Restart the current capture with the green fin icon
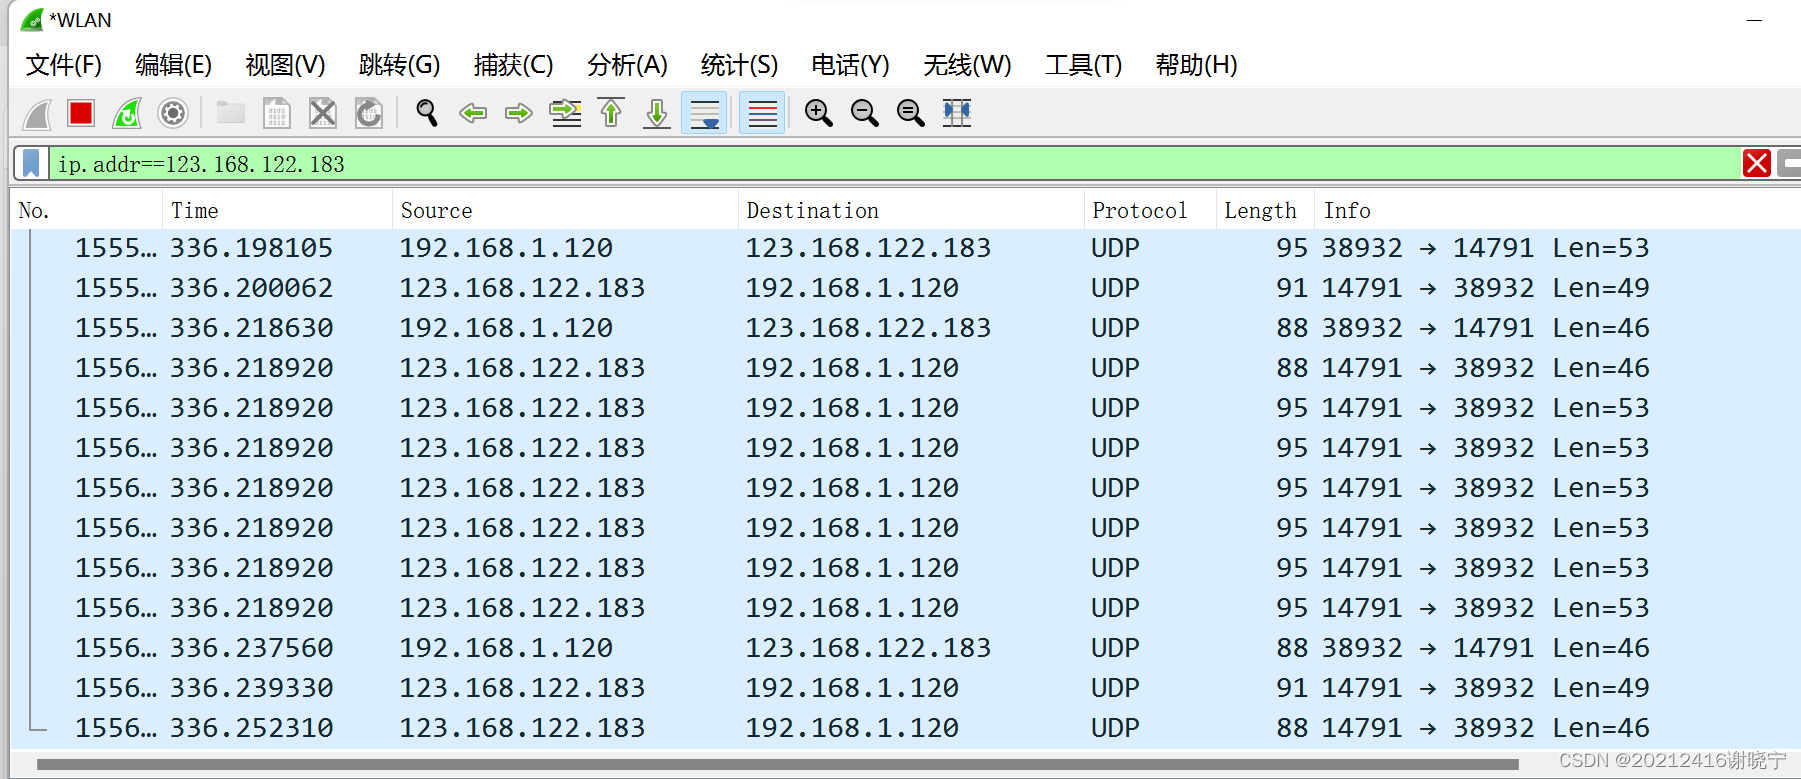Viewport: 1801px width, 779px height. pos(127,113)
